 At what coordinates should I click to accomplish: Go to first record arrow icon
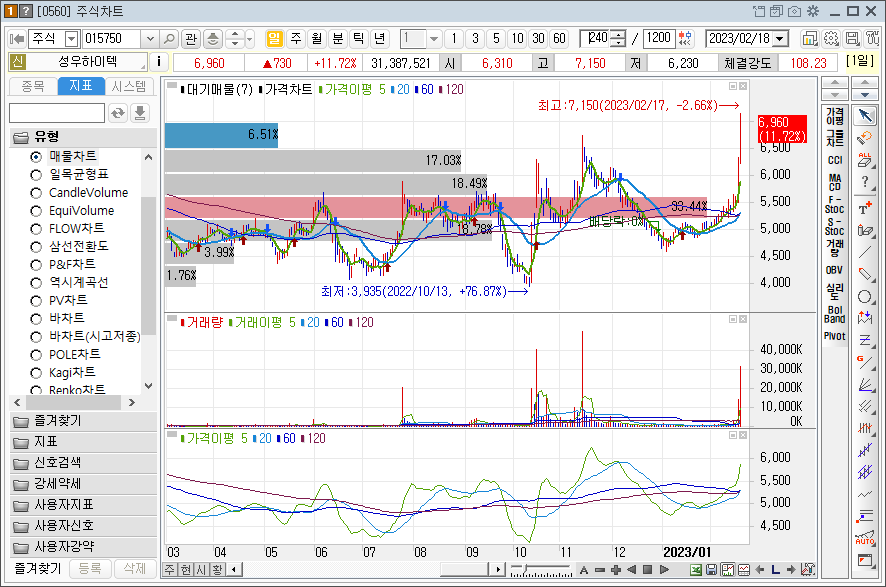17,38
